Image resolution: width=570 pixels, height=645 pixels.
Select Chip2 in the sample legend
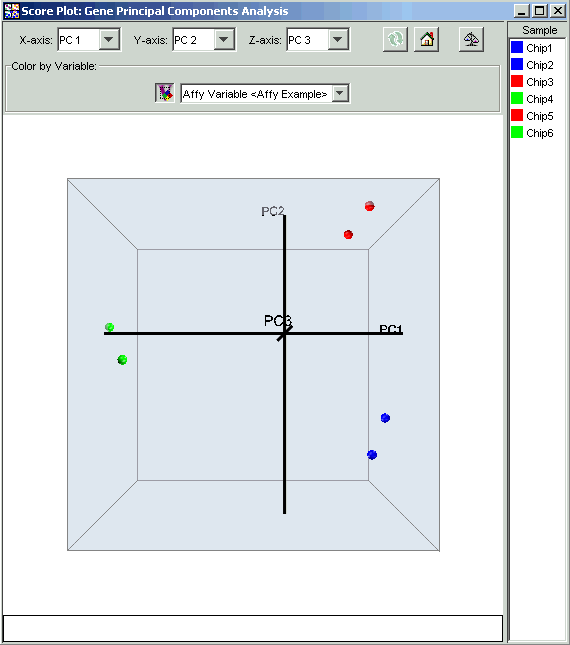pyautogui.click(x=540, y=65)
